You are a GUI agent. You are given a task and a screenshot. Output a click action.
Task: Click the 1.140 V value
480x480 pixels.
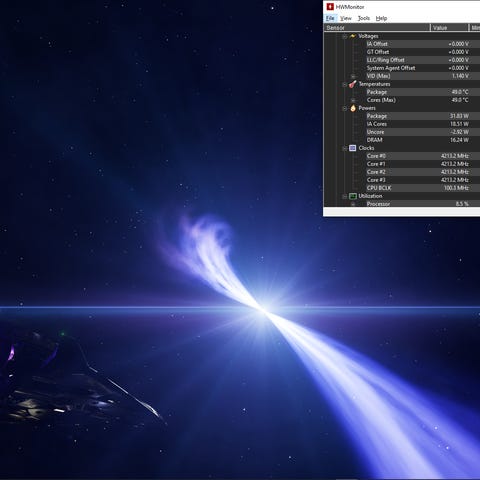pos(460,76)
